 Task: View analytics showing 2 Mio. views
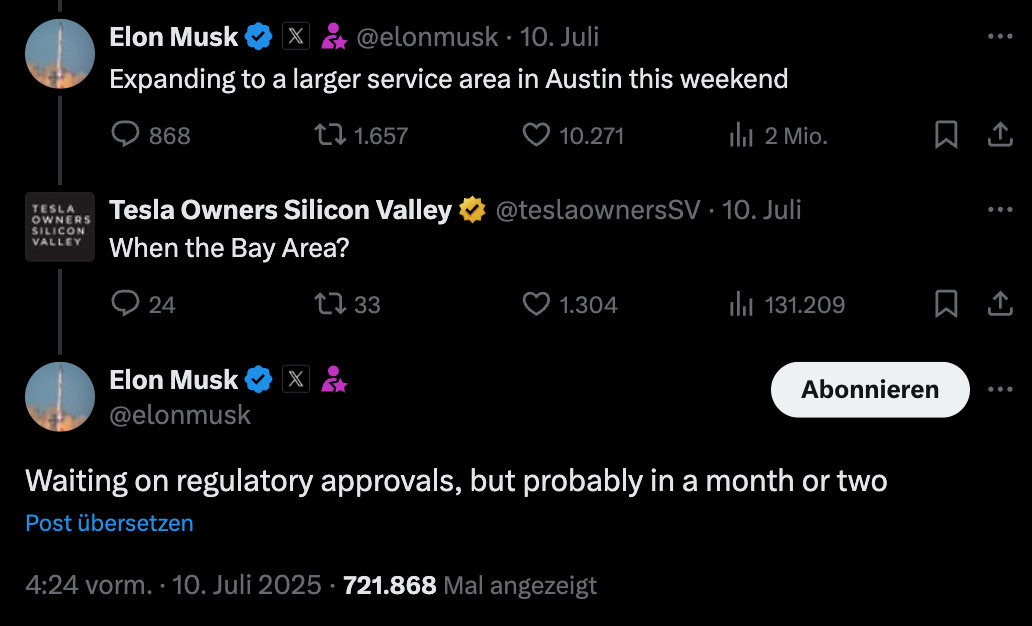(x=778, y=135)
